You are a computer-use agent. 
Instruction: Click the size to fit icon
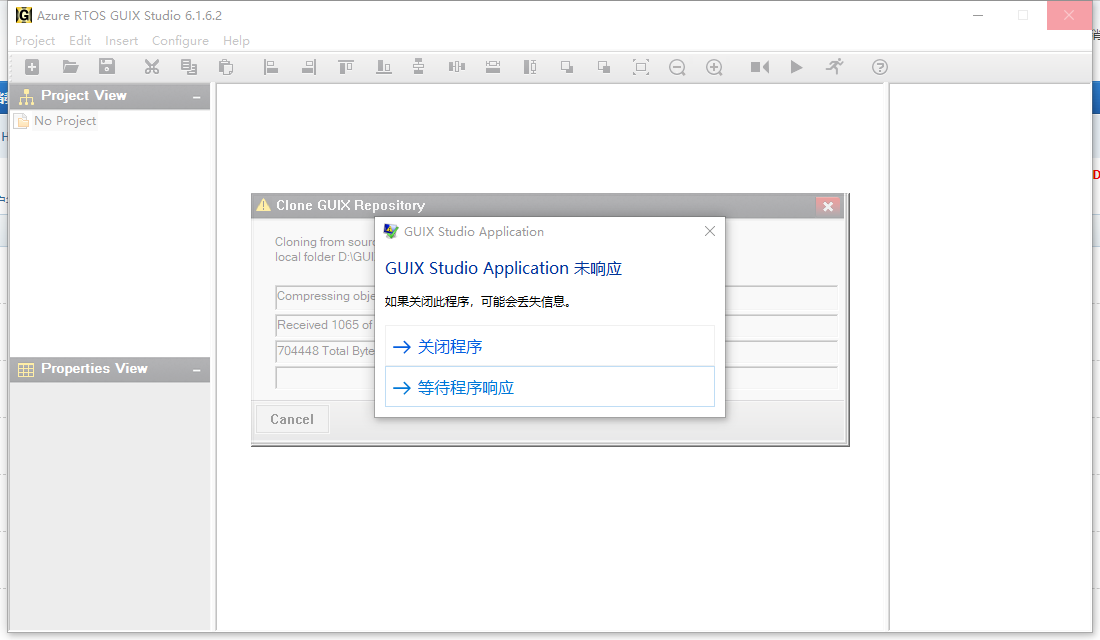(640, 67)
